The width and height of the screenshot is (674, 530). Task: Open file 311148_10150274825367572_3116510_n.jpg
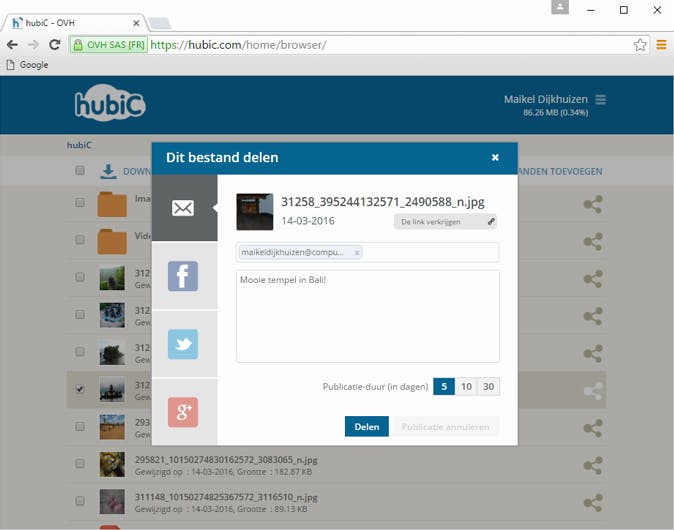click(x=226, y=497)
